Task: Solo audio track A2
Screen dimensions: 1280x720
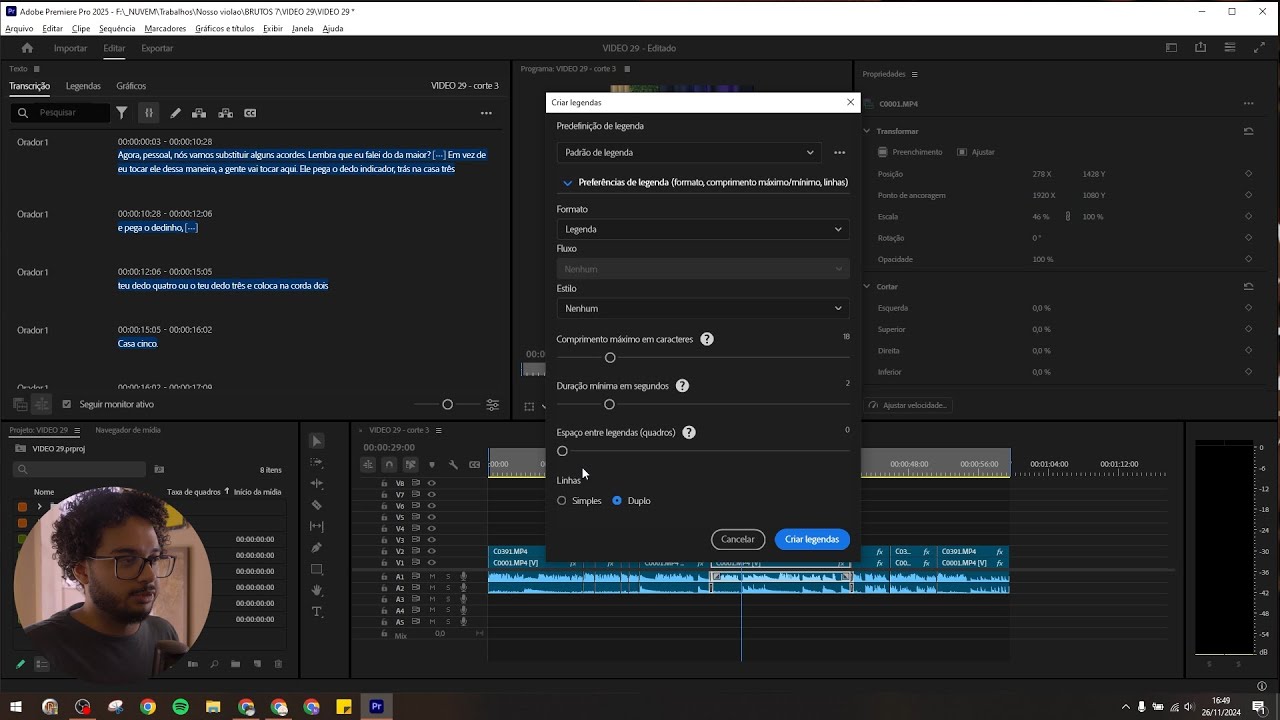Action: coord(448,588)
